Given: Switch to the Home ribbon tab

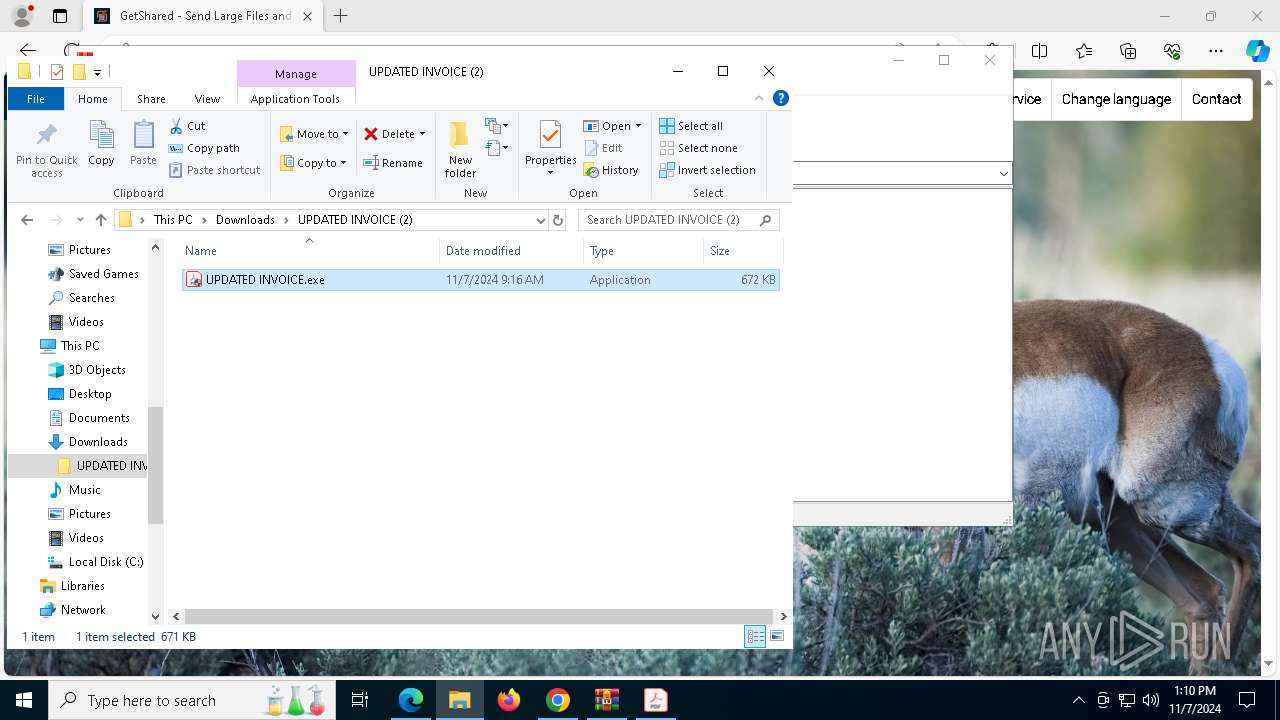Looking at the screenshot, I should pyautogui.click(x=93, y=99).
